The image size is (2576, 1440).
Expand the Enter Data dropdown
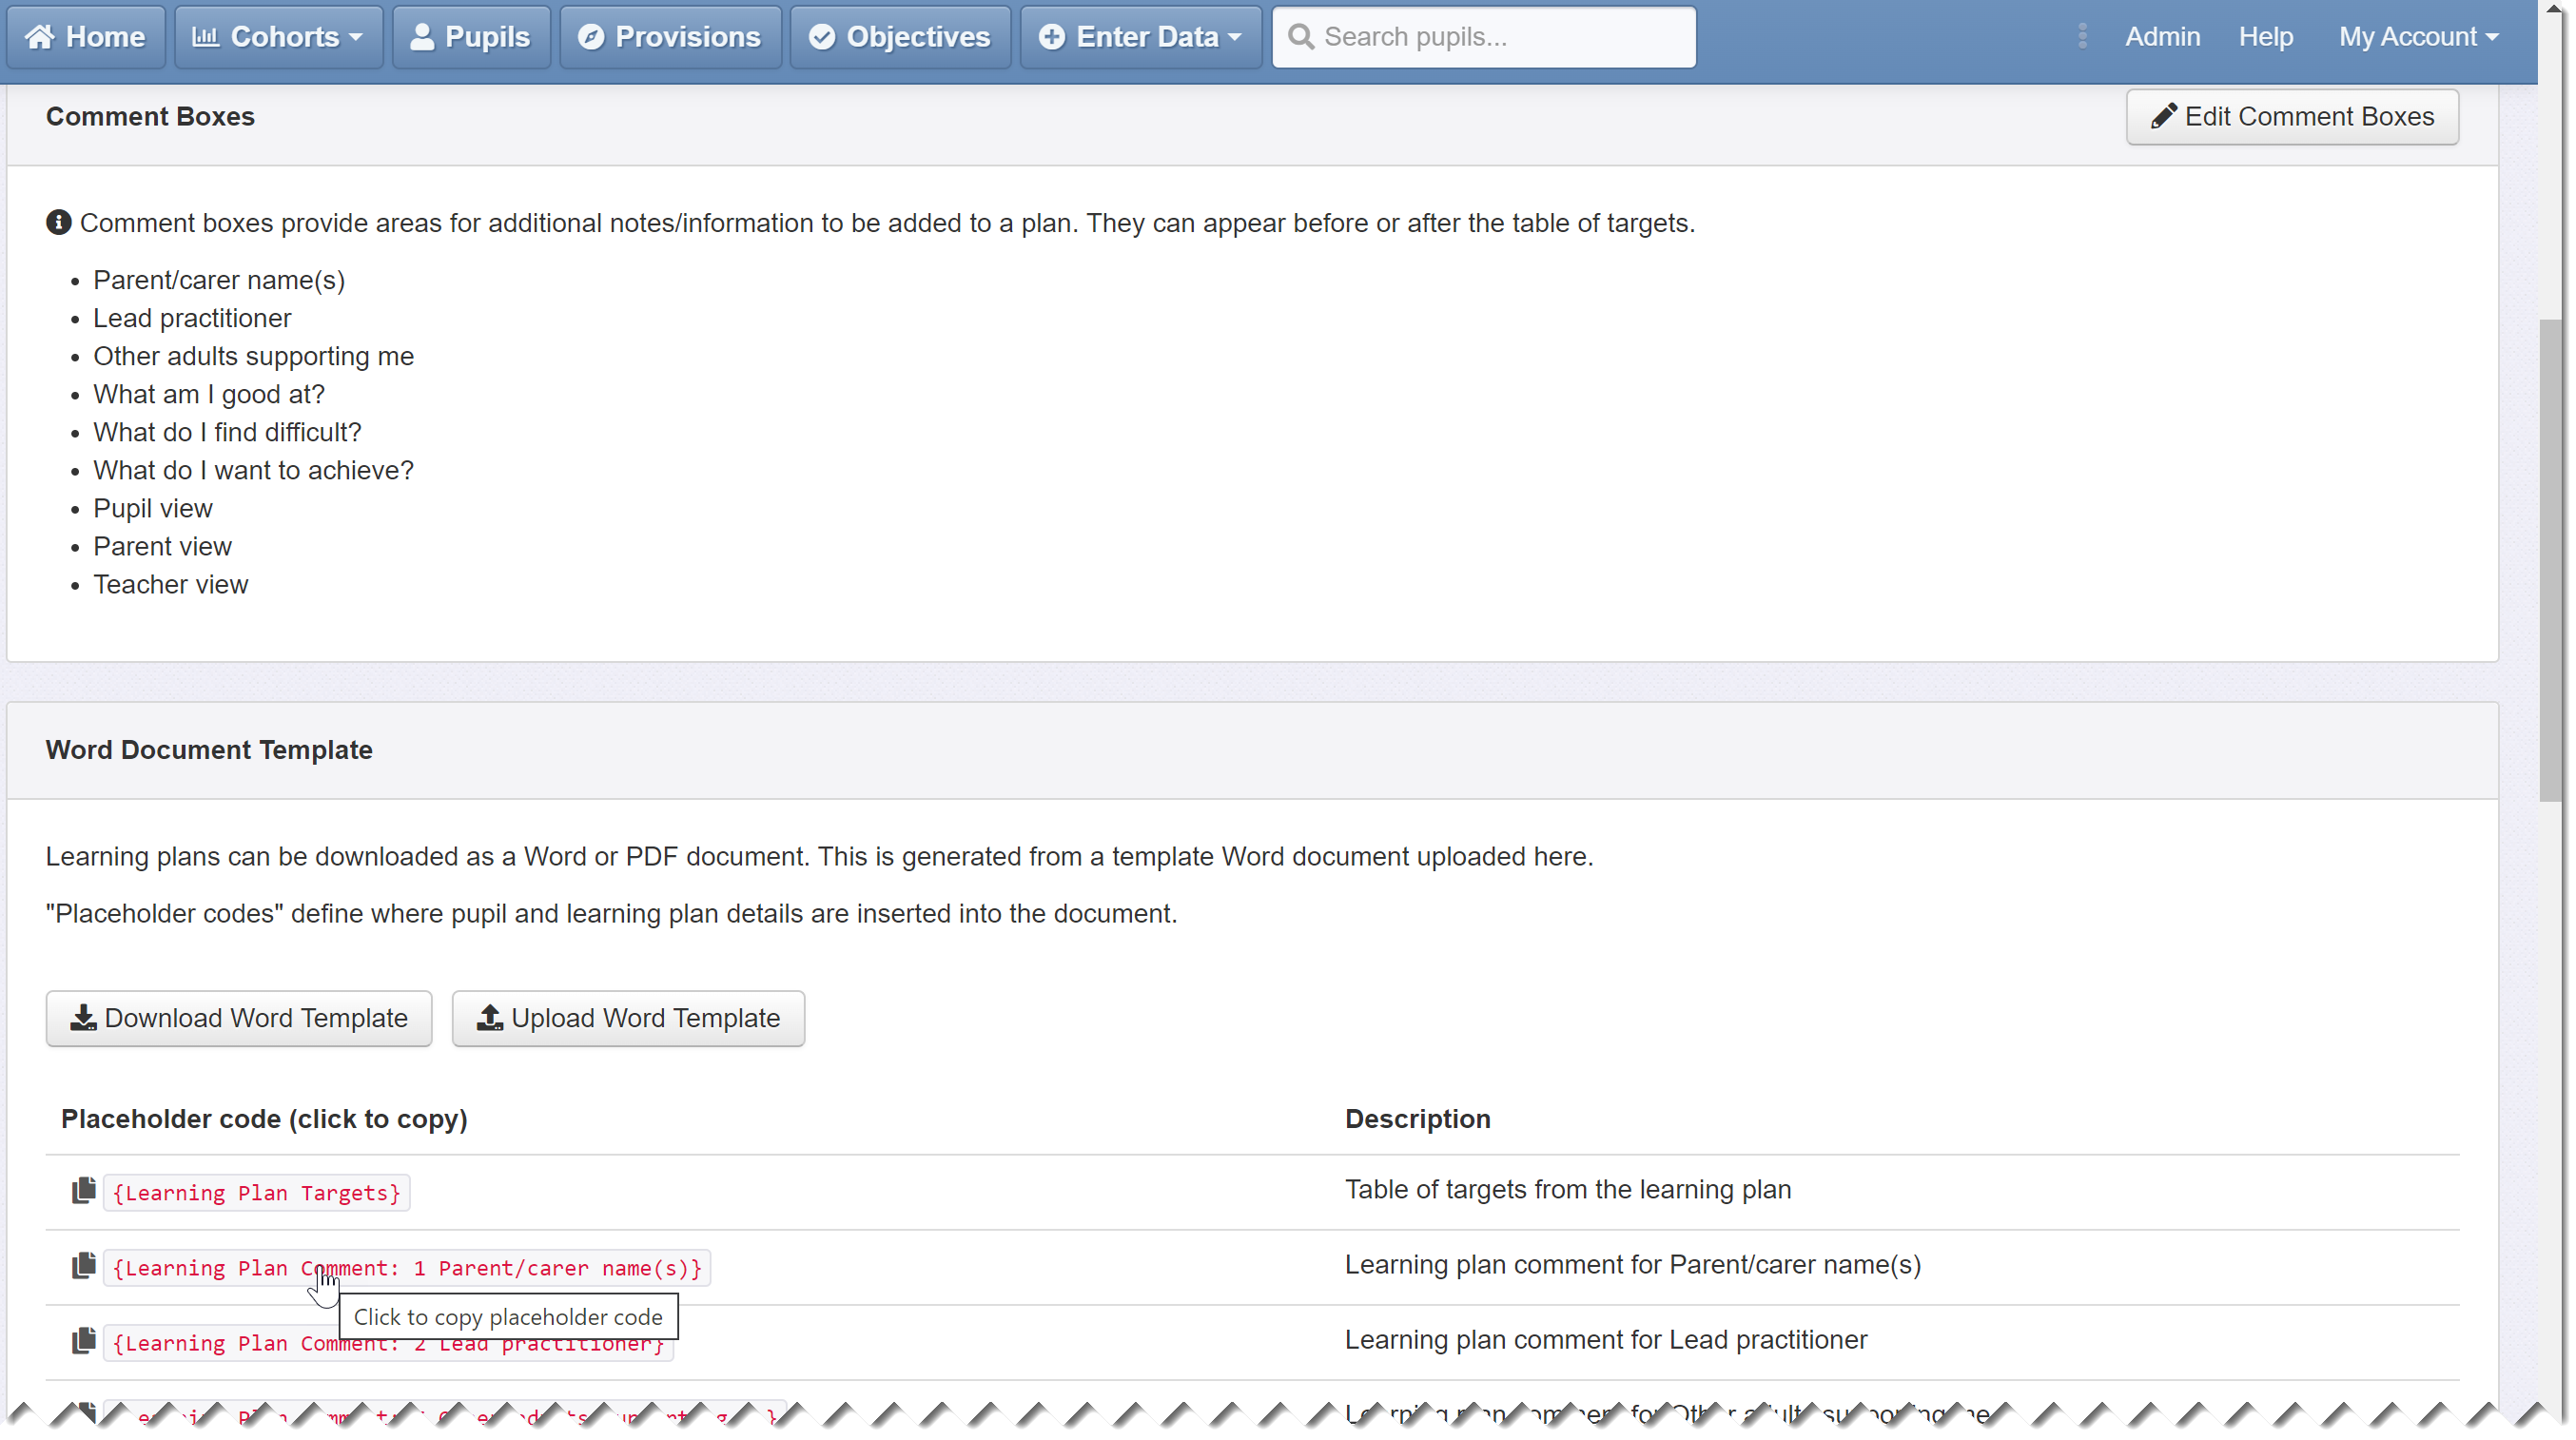[1141, 37]
